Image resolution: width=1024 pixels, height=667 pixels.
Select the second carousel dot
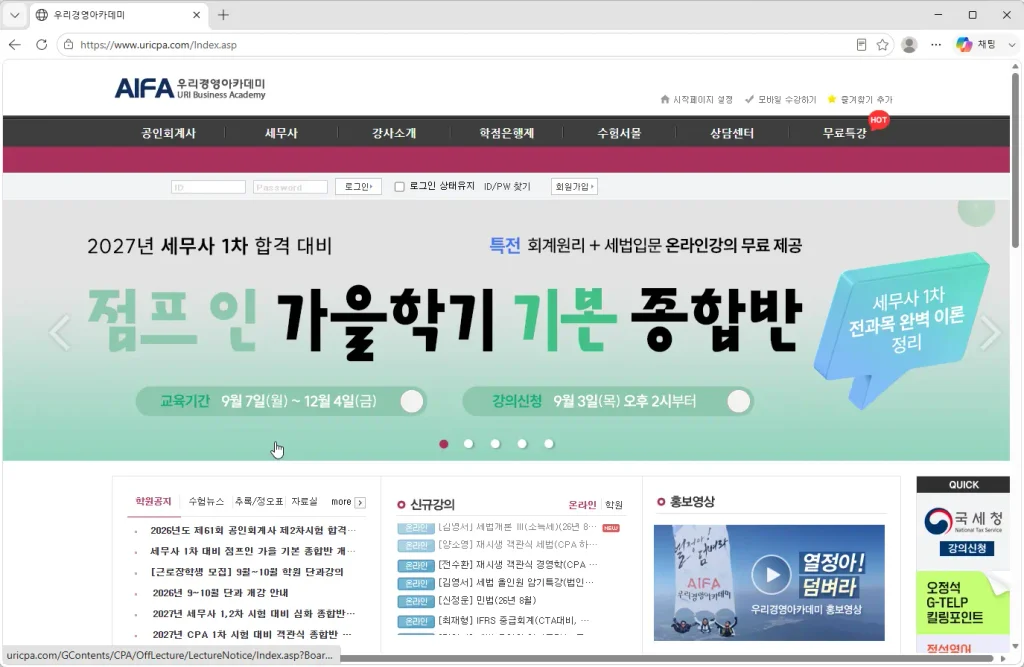[x=468, y=444]
